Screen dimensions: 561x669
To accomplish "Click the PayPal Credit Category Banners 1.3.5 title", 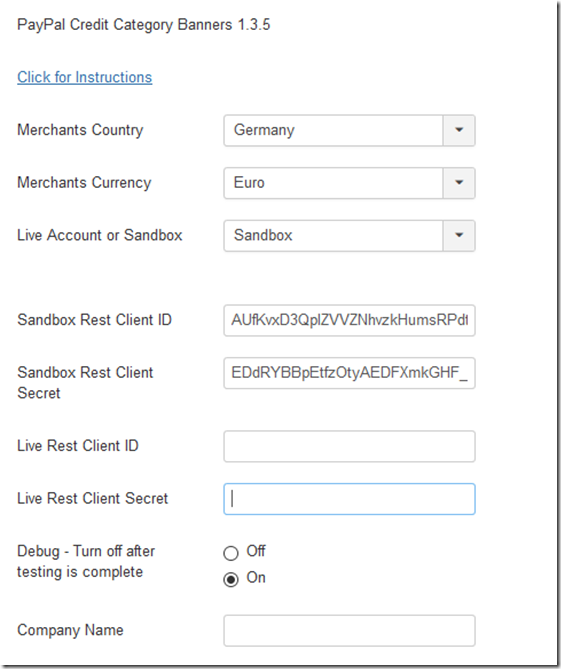I will coord(144,25).
